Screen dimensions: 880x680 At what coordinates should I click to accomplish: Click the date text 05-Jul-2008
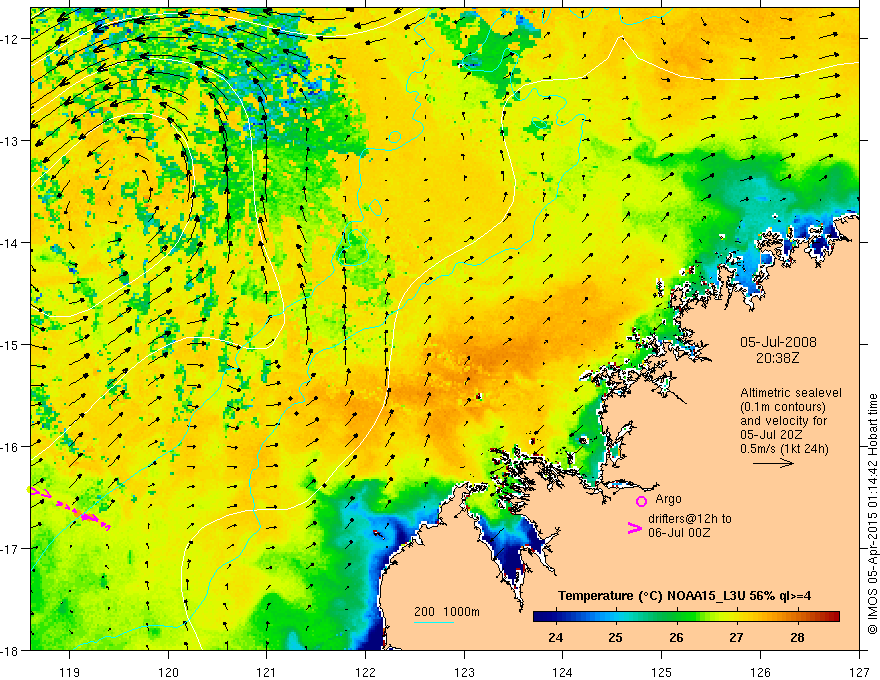[778, 342]
